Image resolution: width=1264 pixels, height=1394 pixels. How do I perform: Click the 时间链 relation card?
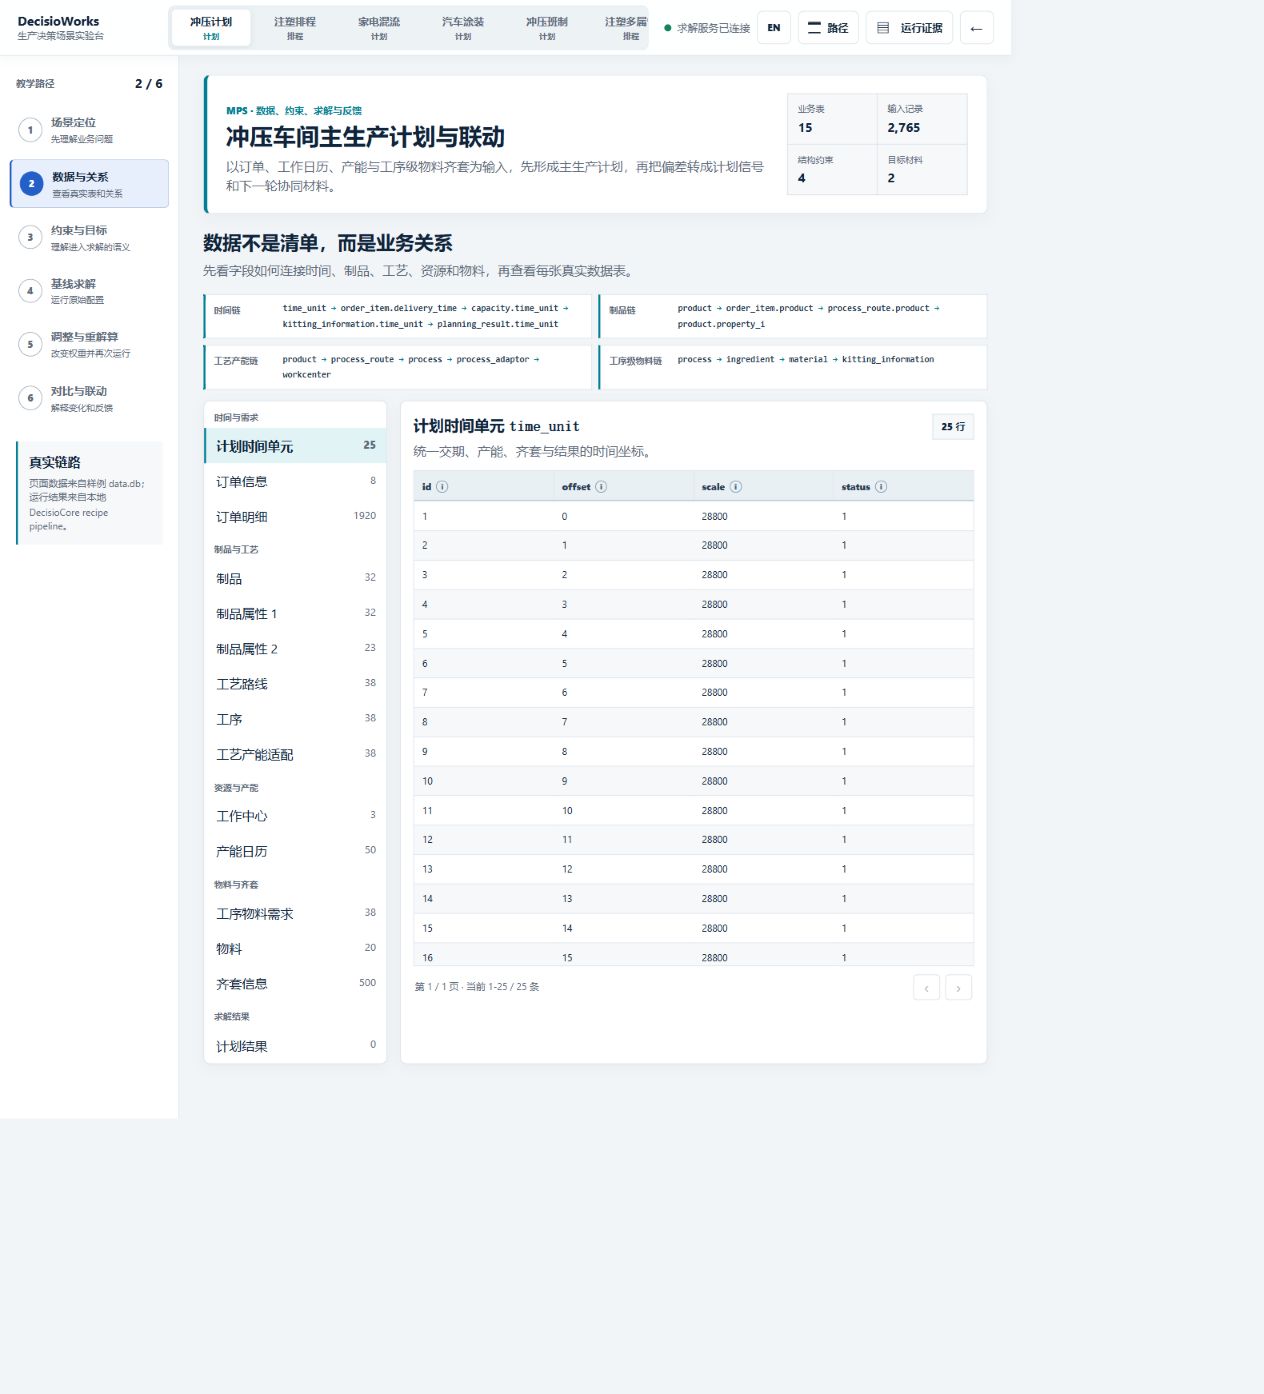397,316
